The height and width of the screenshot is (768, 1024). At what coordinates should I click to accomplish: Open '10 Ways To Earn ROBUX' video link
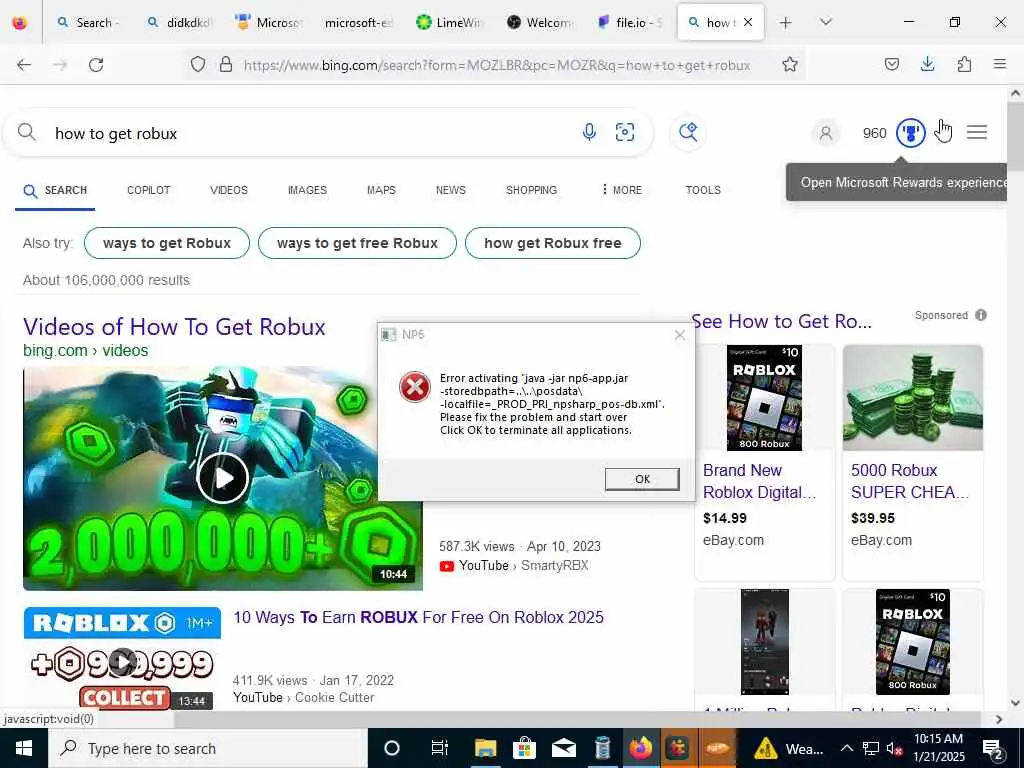click(x=419, y=617)
